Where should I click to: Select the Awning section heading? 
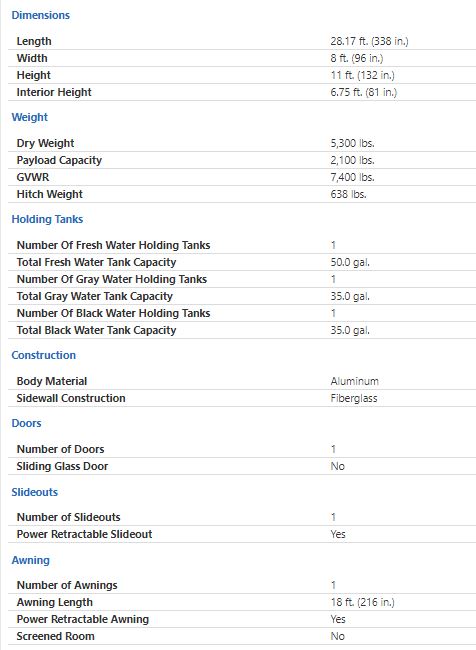31,560
